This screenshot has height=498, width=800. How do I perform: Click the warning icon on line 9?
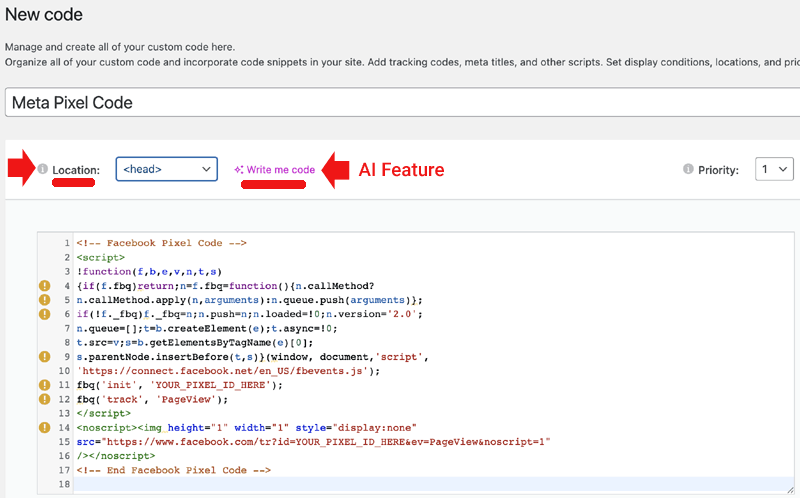pyautogui.click(x=44, y=355)
